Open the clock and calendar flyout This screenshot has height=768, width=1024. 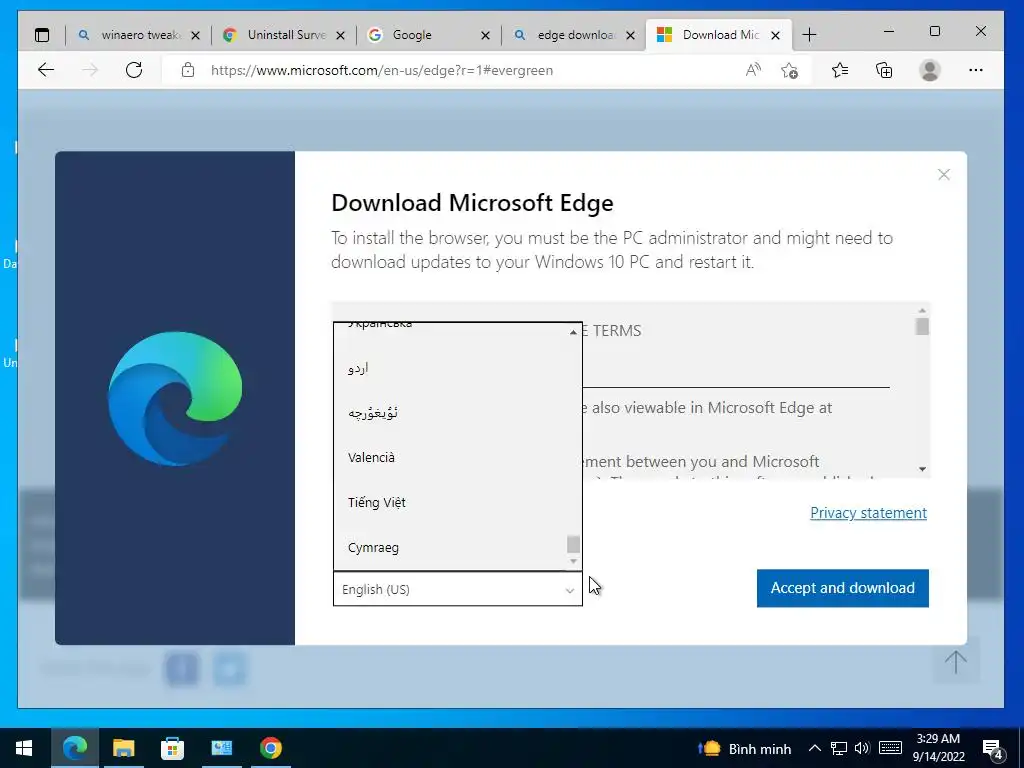coord(938,748)
